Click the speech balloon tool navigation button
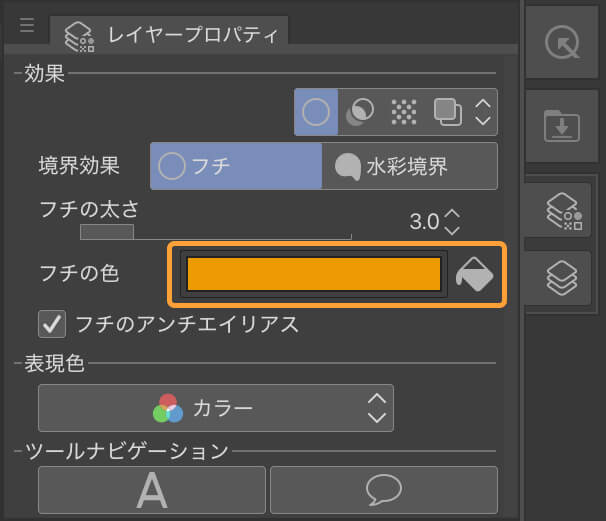Viewport: 606px width, 521px height. (384, 490)
